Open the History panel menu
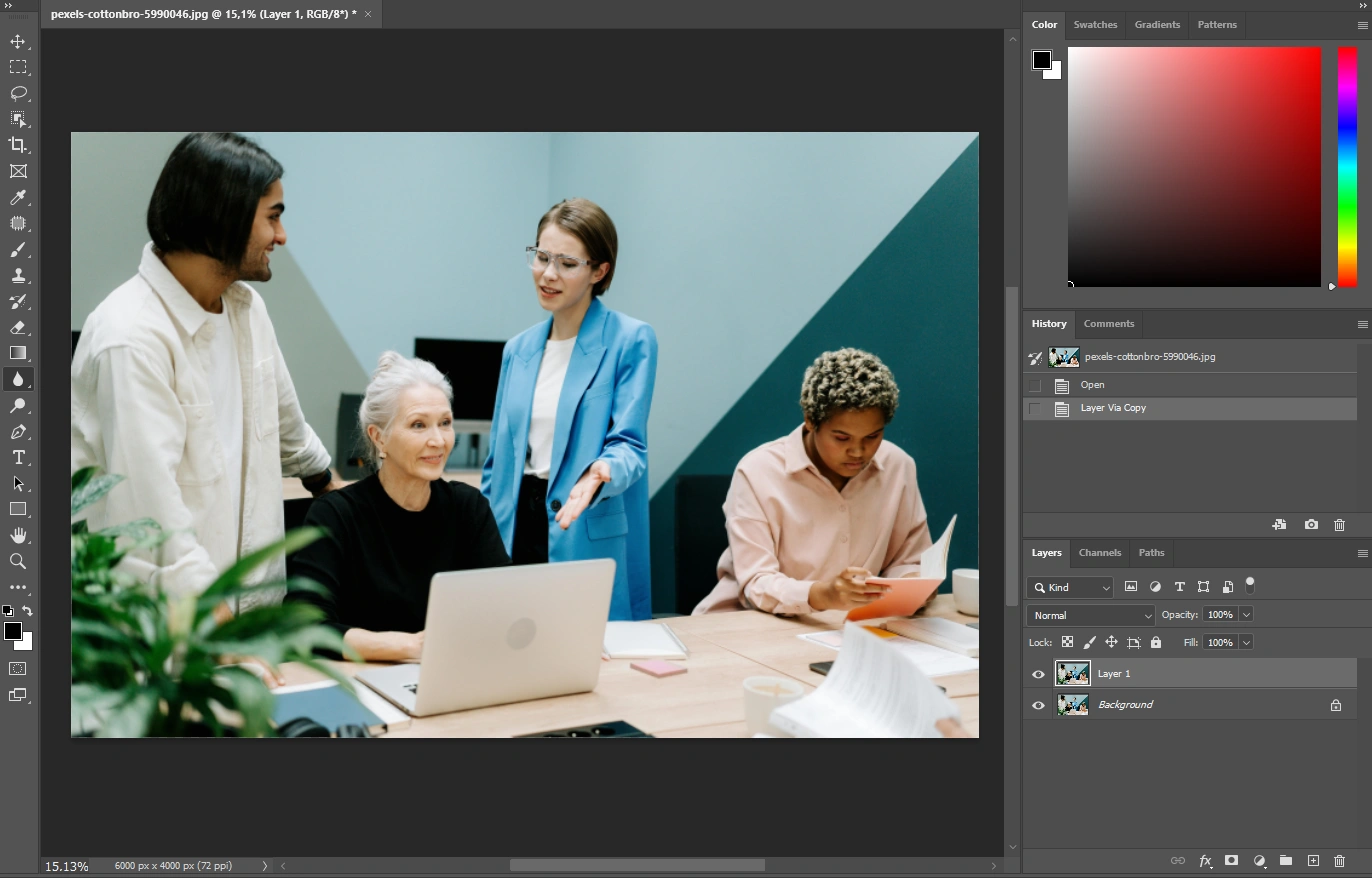Screen dimensions: 1372x878 coord(1362,324)
